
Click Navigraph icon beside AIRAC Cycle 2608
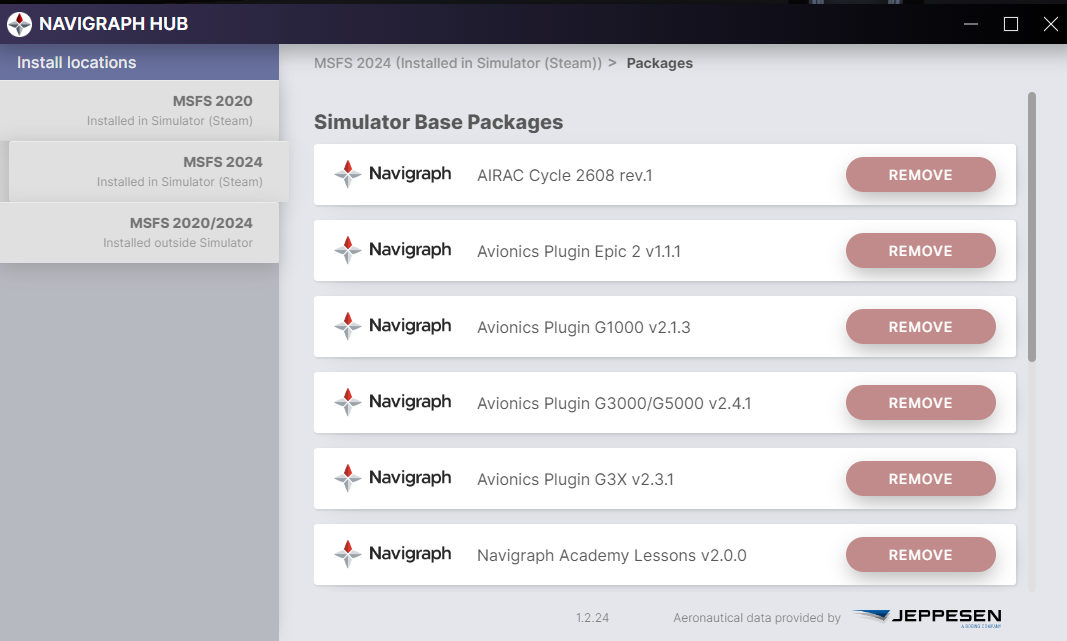(348, 174)
